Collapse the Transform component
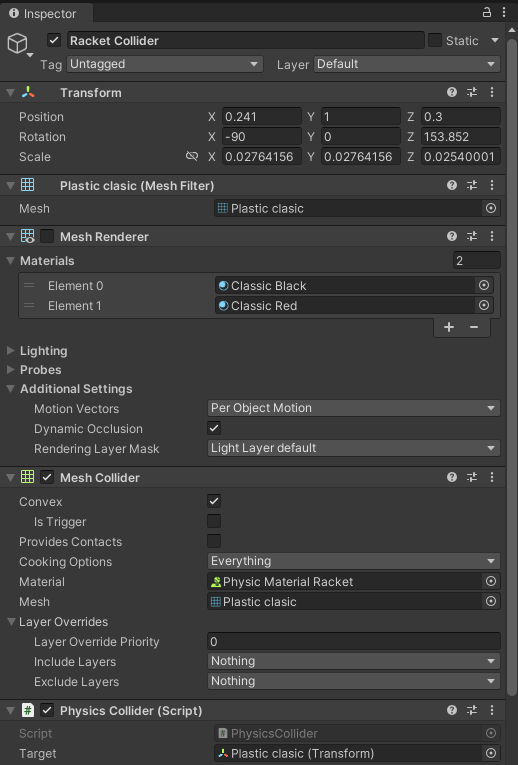518x765 pixels. coord(10,92)
